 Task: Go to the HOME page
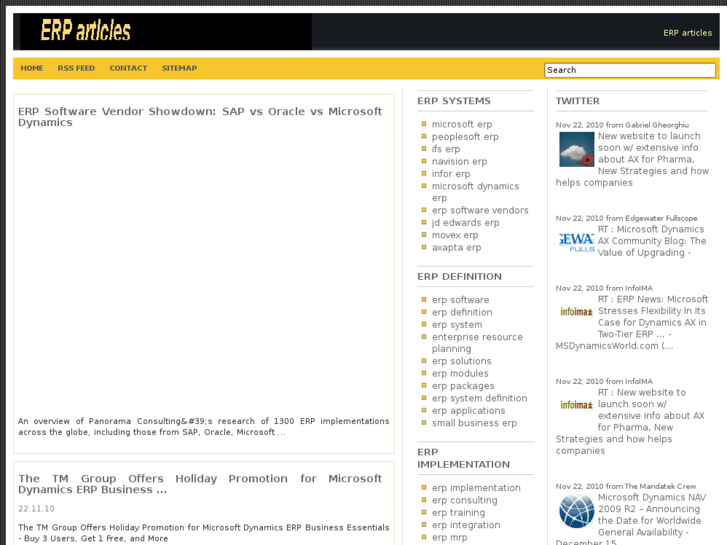(32, 68)
